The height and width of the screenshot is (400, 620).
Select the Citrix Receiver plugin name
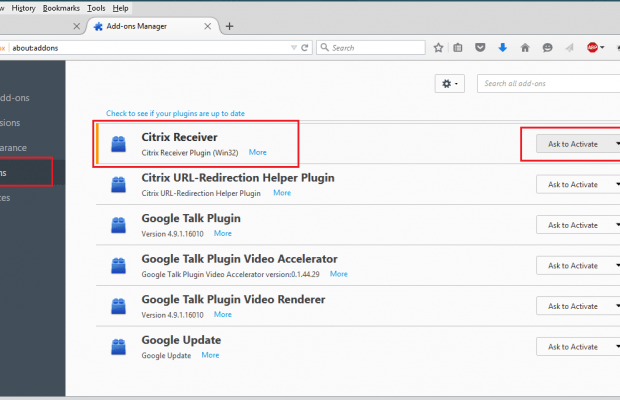pos(180,137)
